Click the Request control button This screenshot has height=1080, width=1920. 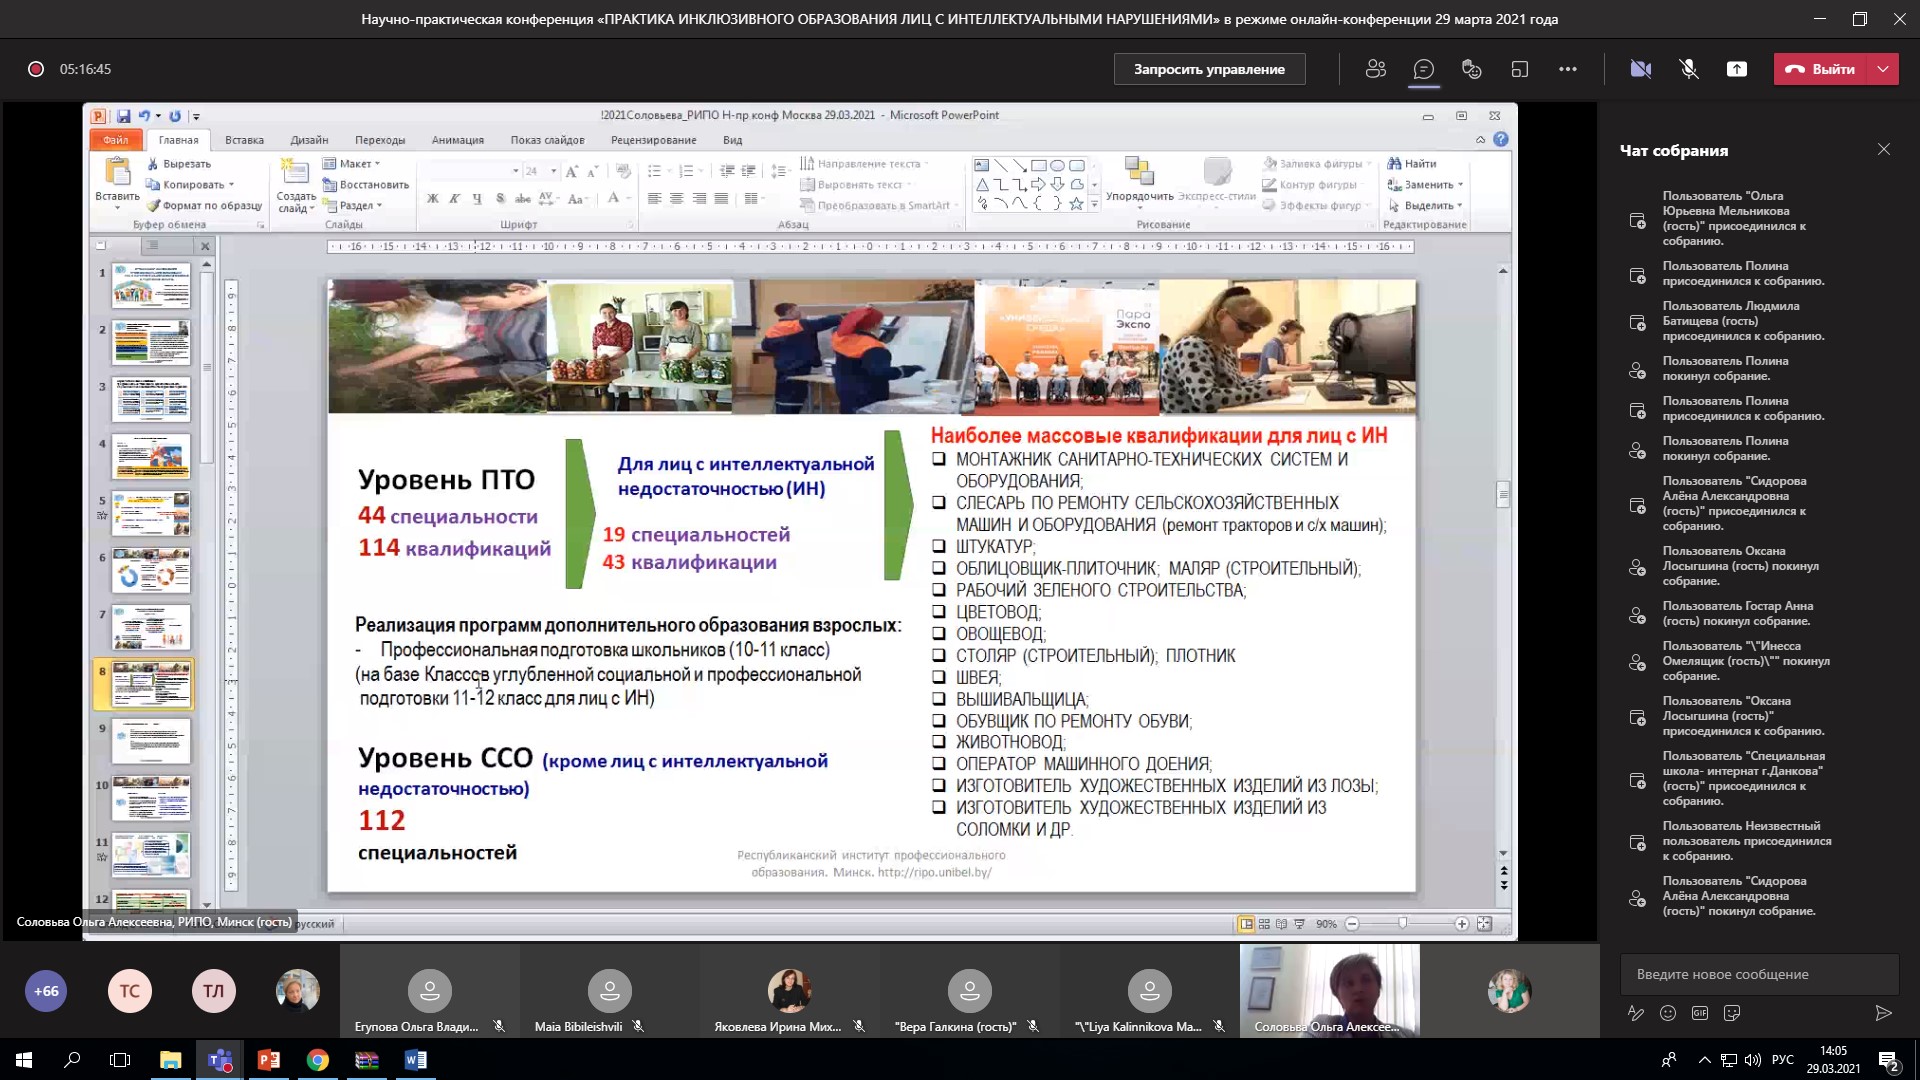[1209, 69]
